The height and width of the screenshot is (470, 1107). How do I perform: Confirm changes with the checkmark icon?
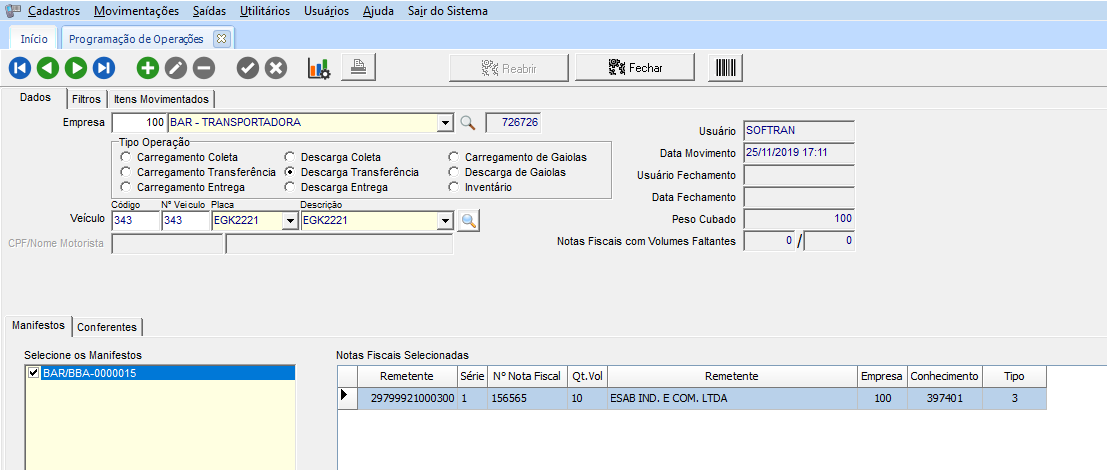pyautogui.click(x=247, y=68)
